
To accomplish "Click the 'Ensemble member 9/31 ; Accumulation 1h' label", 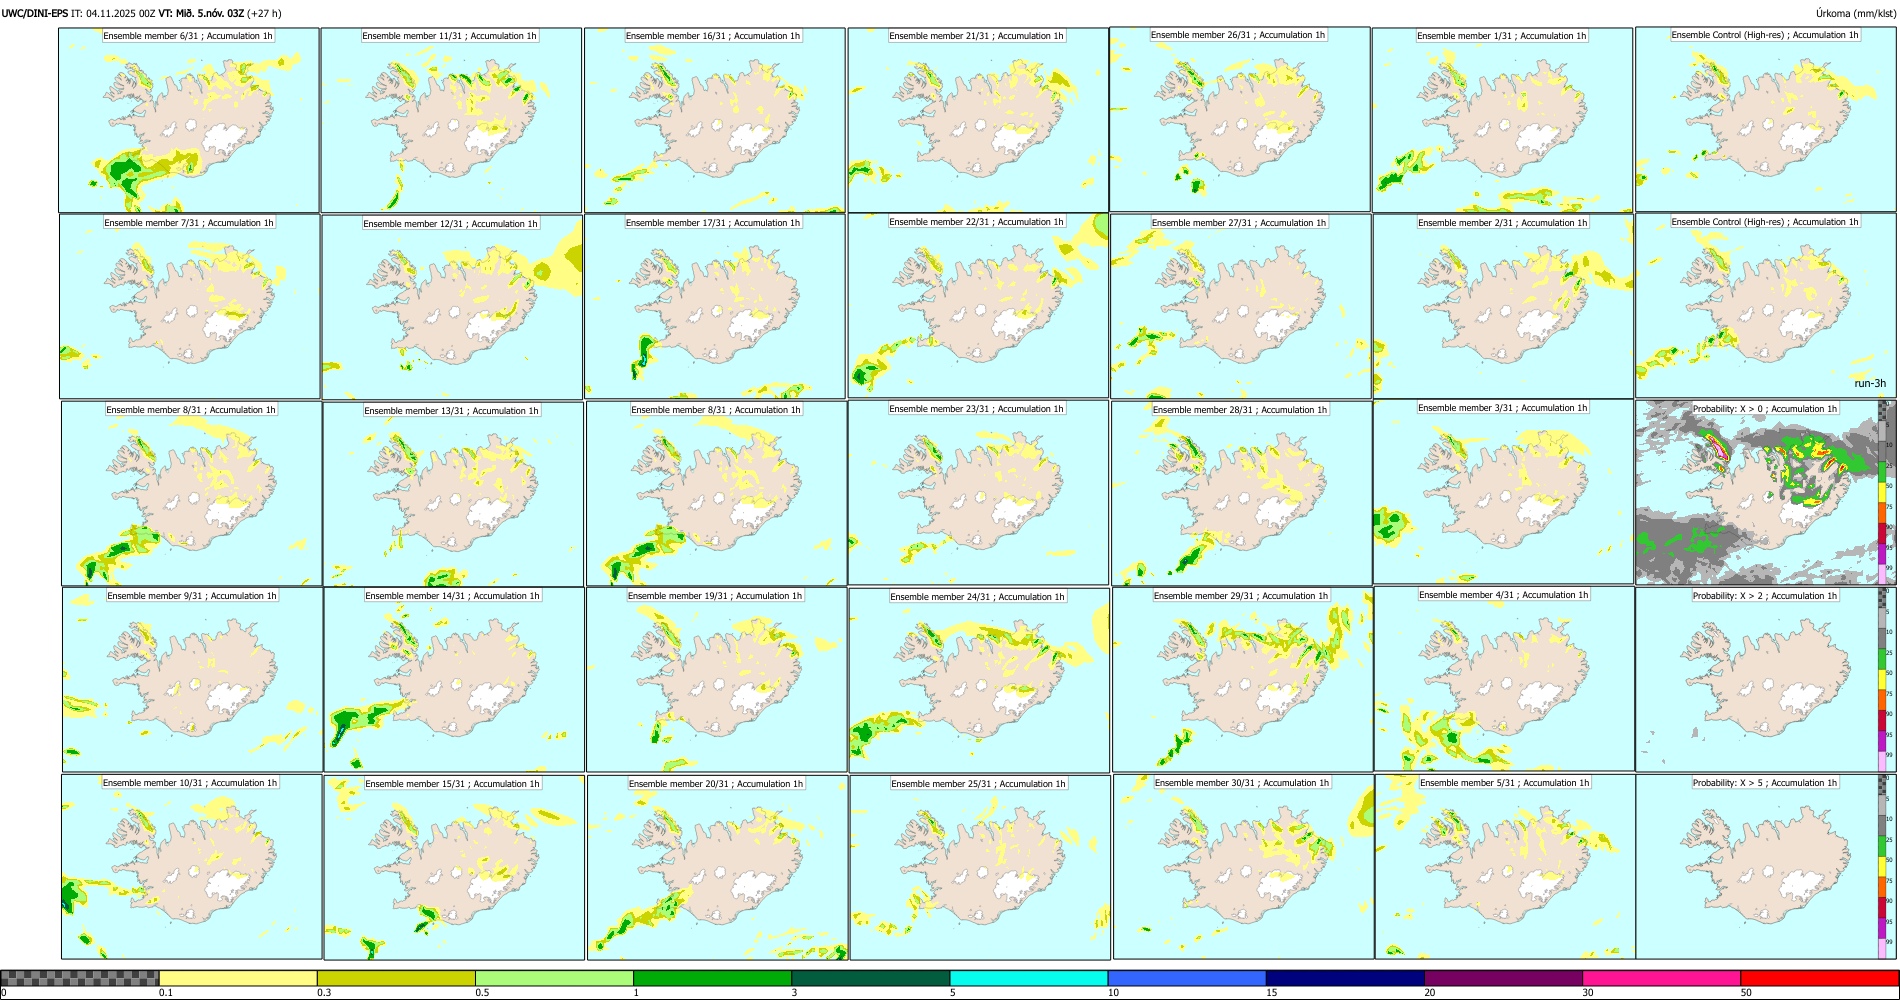I will tap(192, 596).
